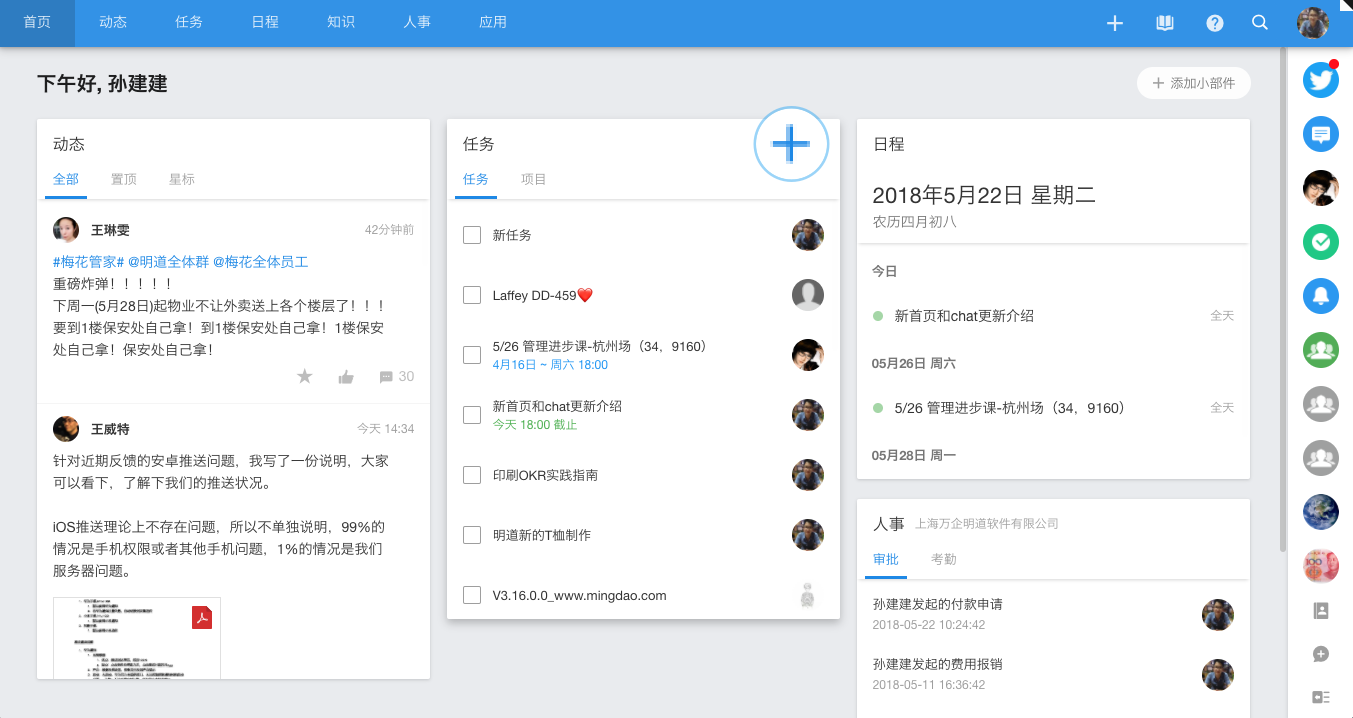Select the 置顶 tab in 动态 card

click(x=124, y=180)
